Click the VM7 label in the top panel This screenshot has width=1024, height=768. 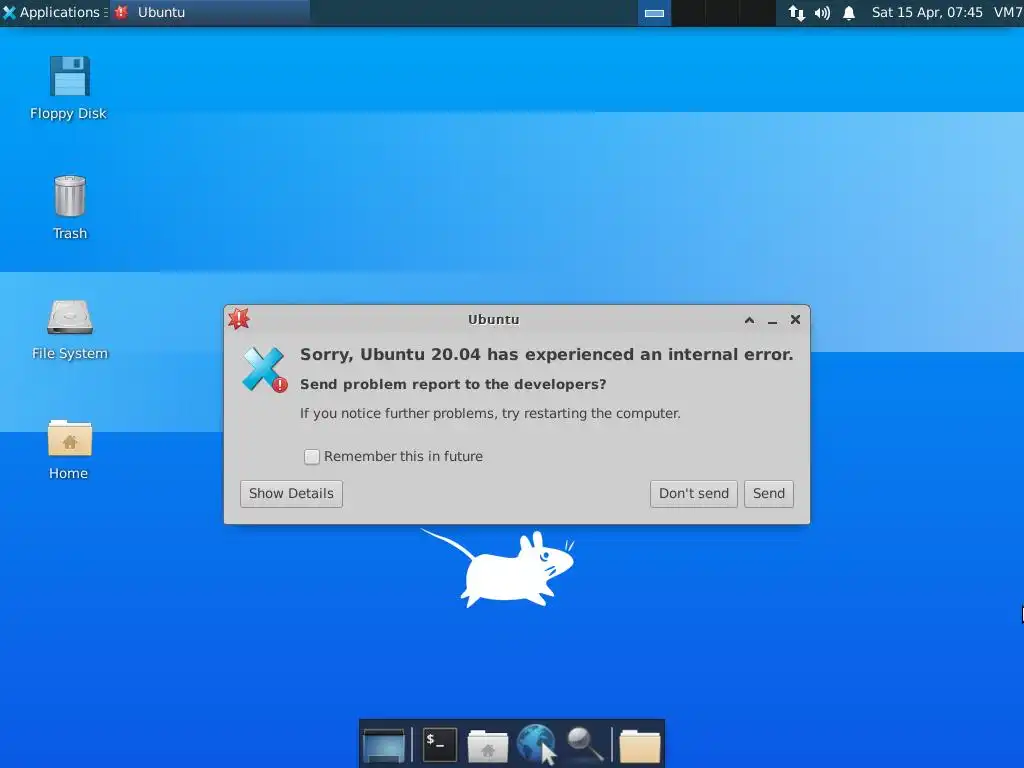(x=1008, y=12)
